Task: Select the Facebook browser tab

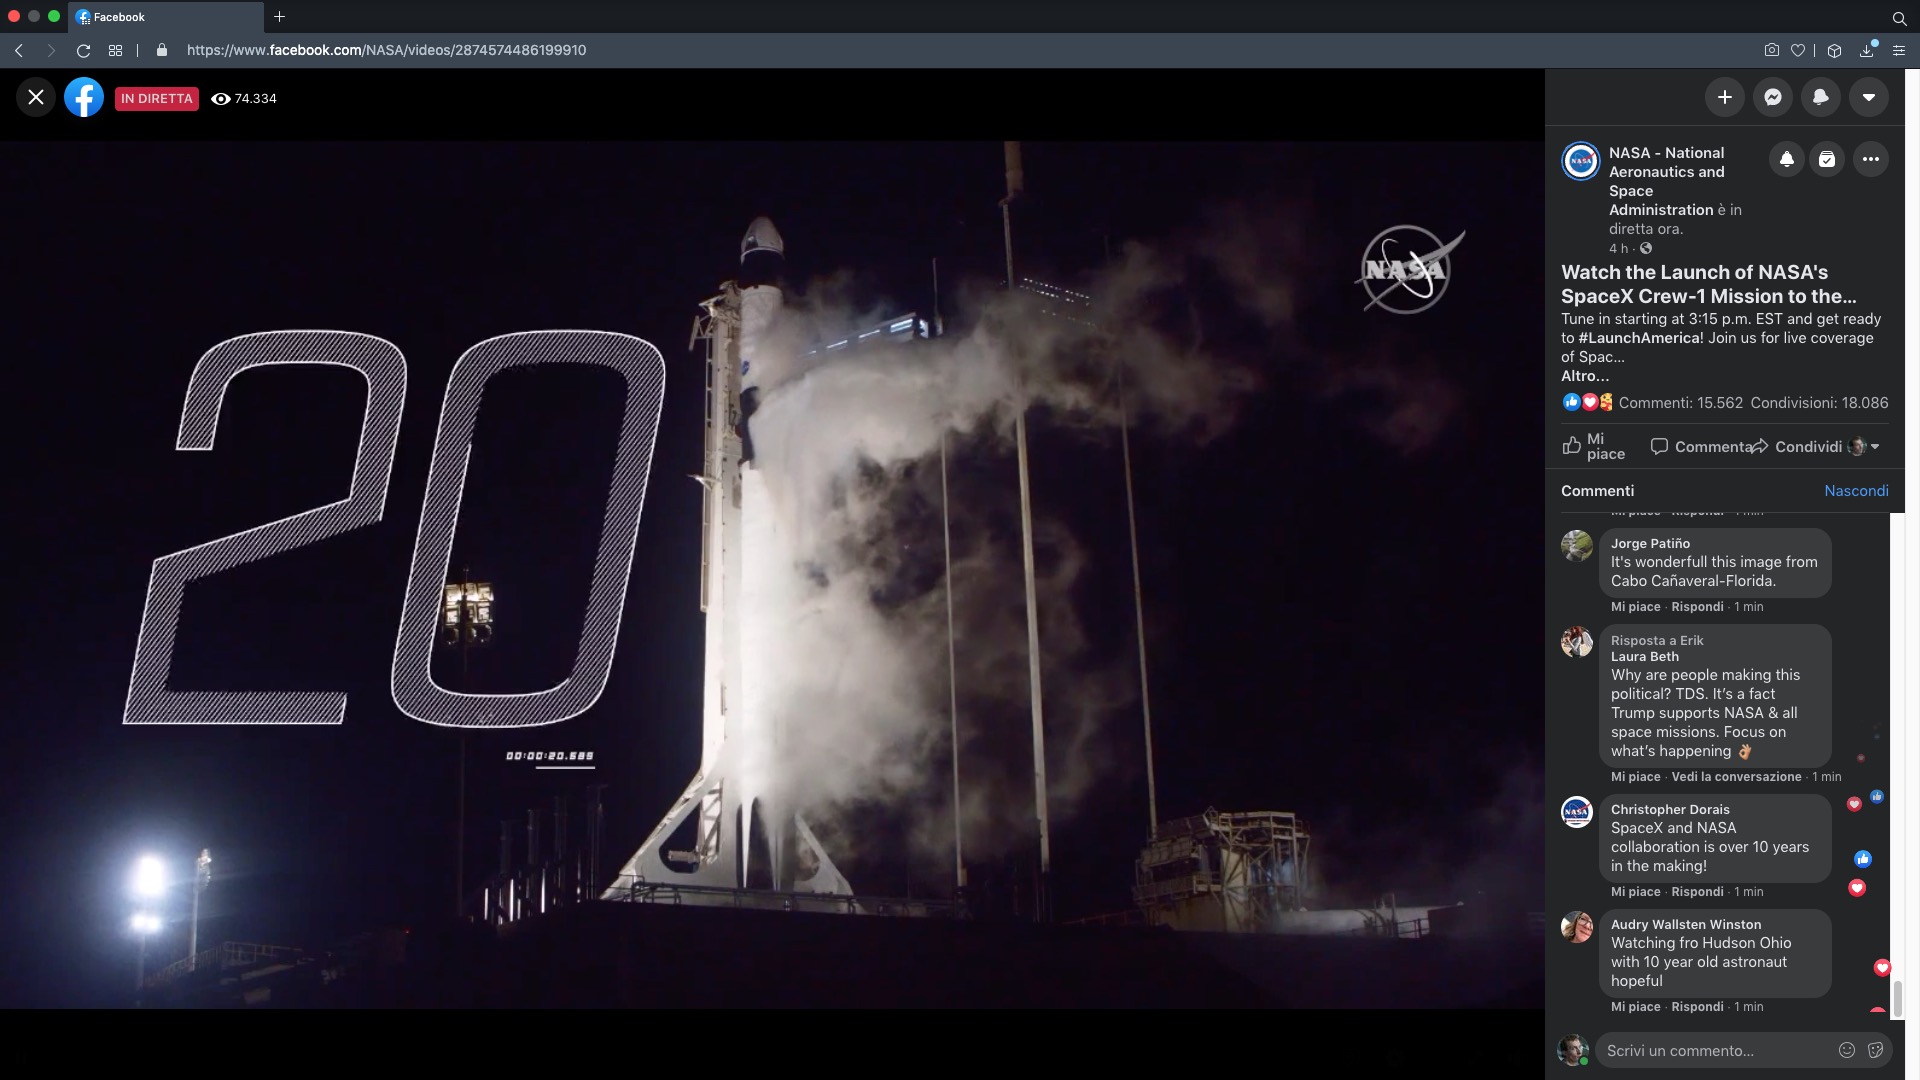Action: click(x=167, y=16)
